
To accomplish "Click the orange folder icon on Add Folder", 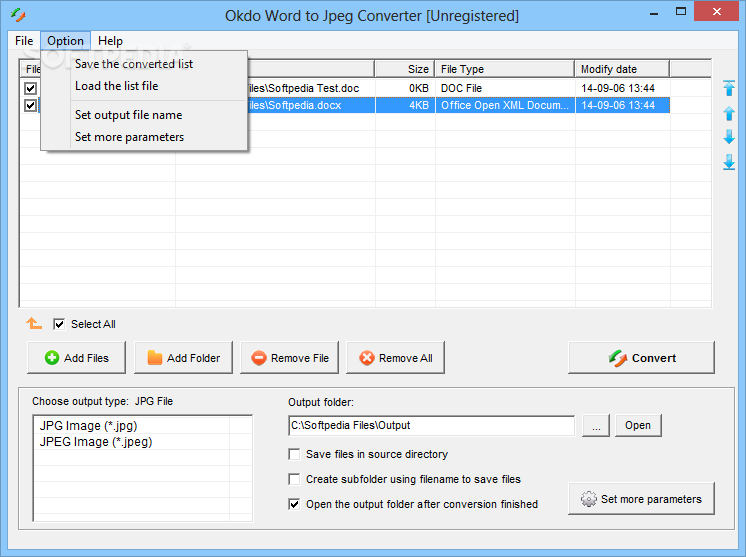I will click(x=155, y=358).
